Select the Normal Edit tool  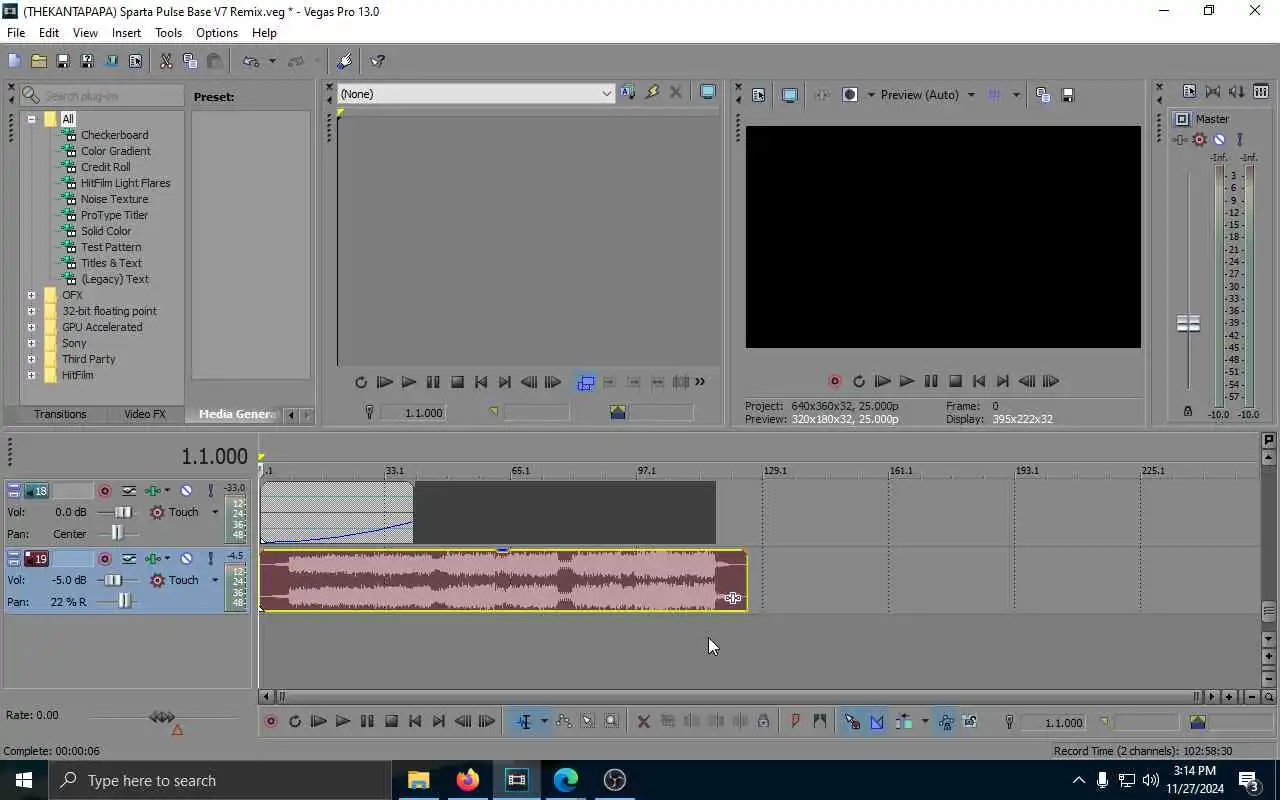pos(524,721)
